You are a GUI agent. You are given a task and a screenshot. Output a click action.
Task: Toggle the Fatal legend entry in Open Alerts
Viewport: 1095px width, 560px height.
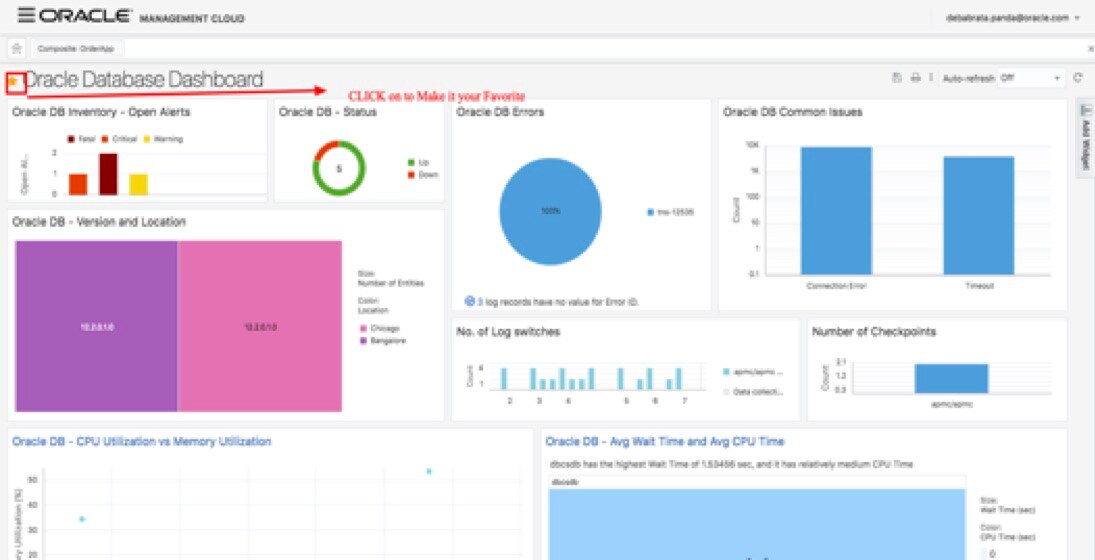(x=82, y=139)
